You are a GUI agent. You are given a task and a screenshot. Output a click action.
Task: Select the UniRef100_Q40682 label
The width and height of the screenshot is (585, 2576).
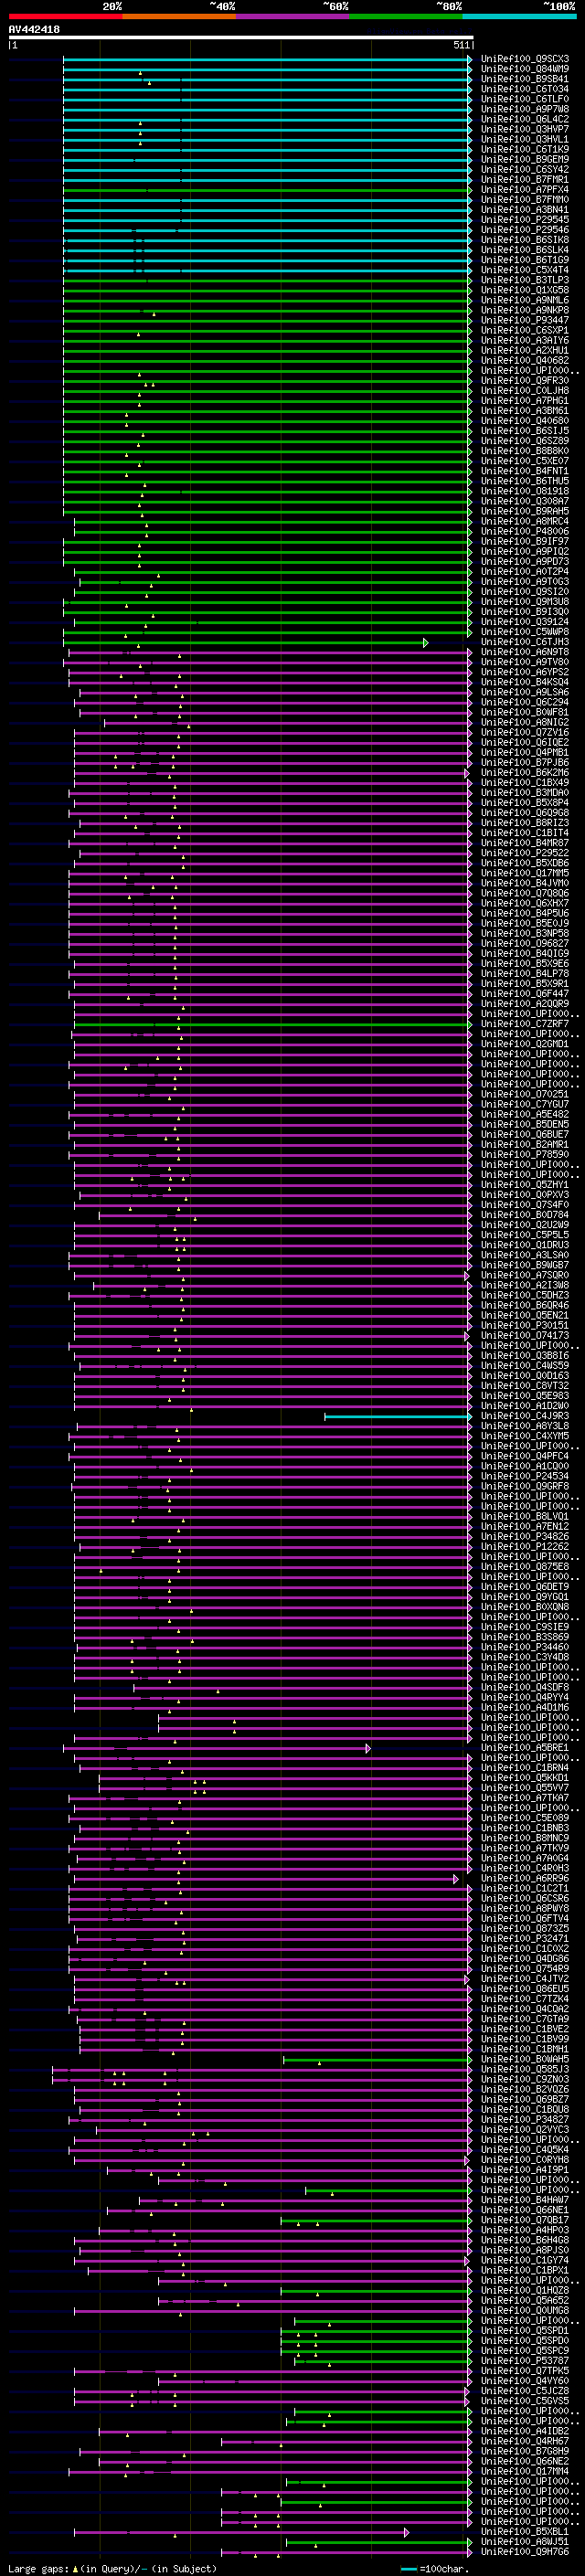[525, 361]
